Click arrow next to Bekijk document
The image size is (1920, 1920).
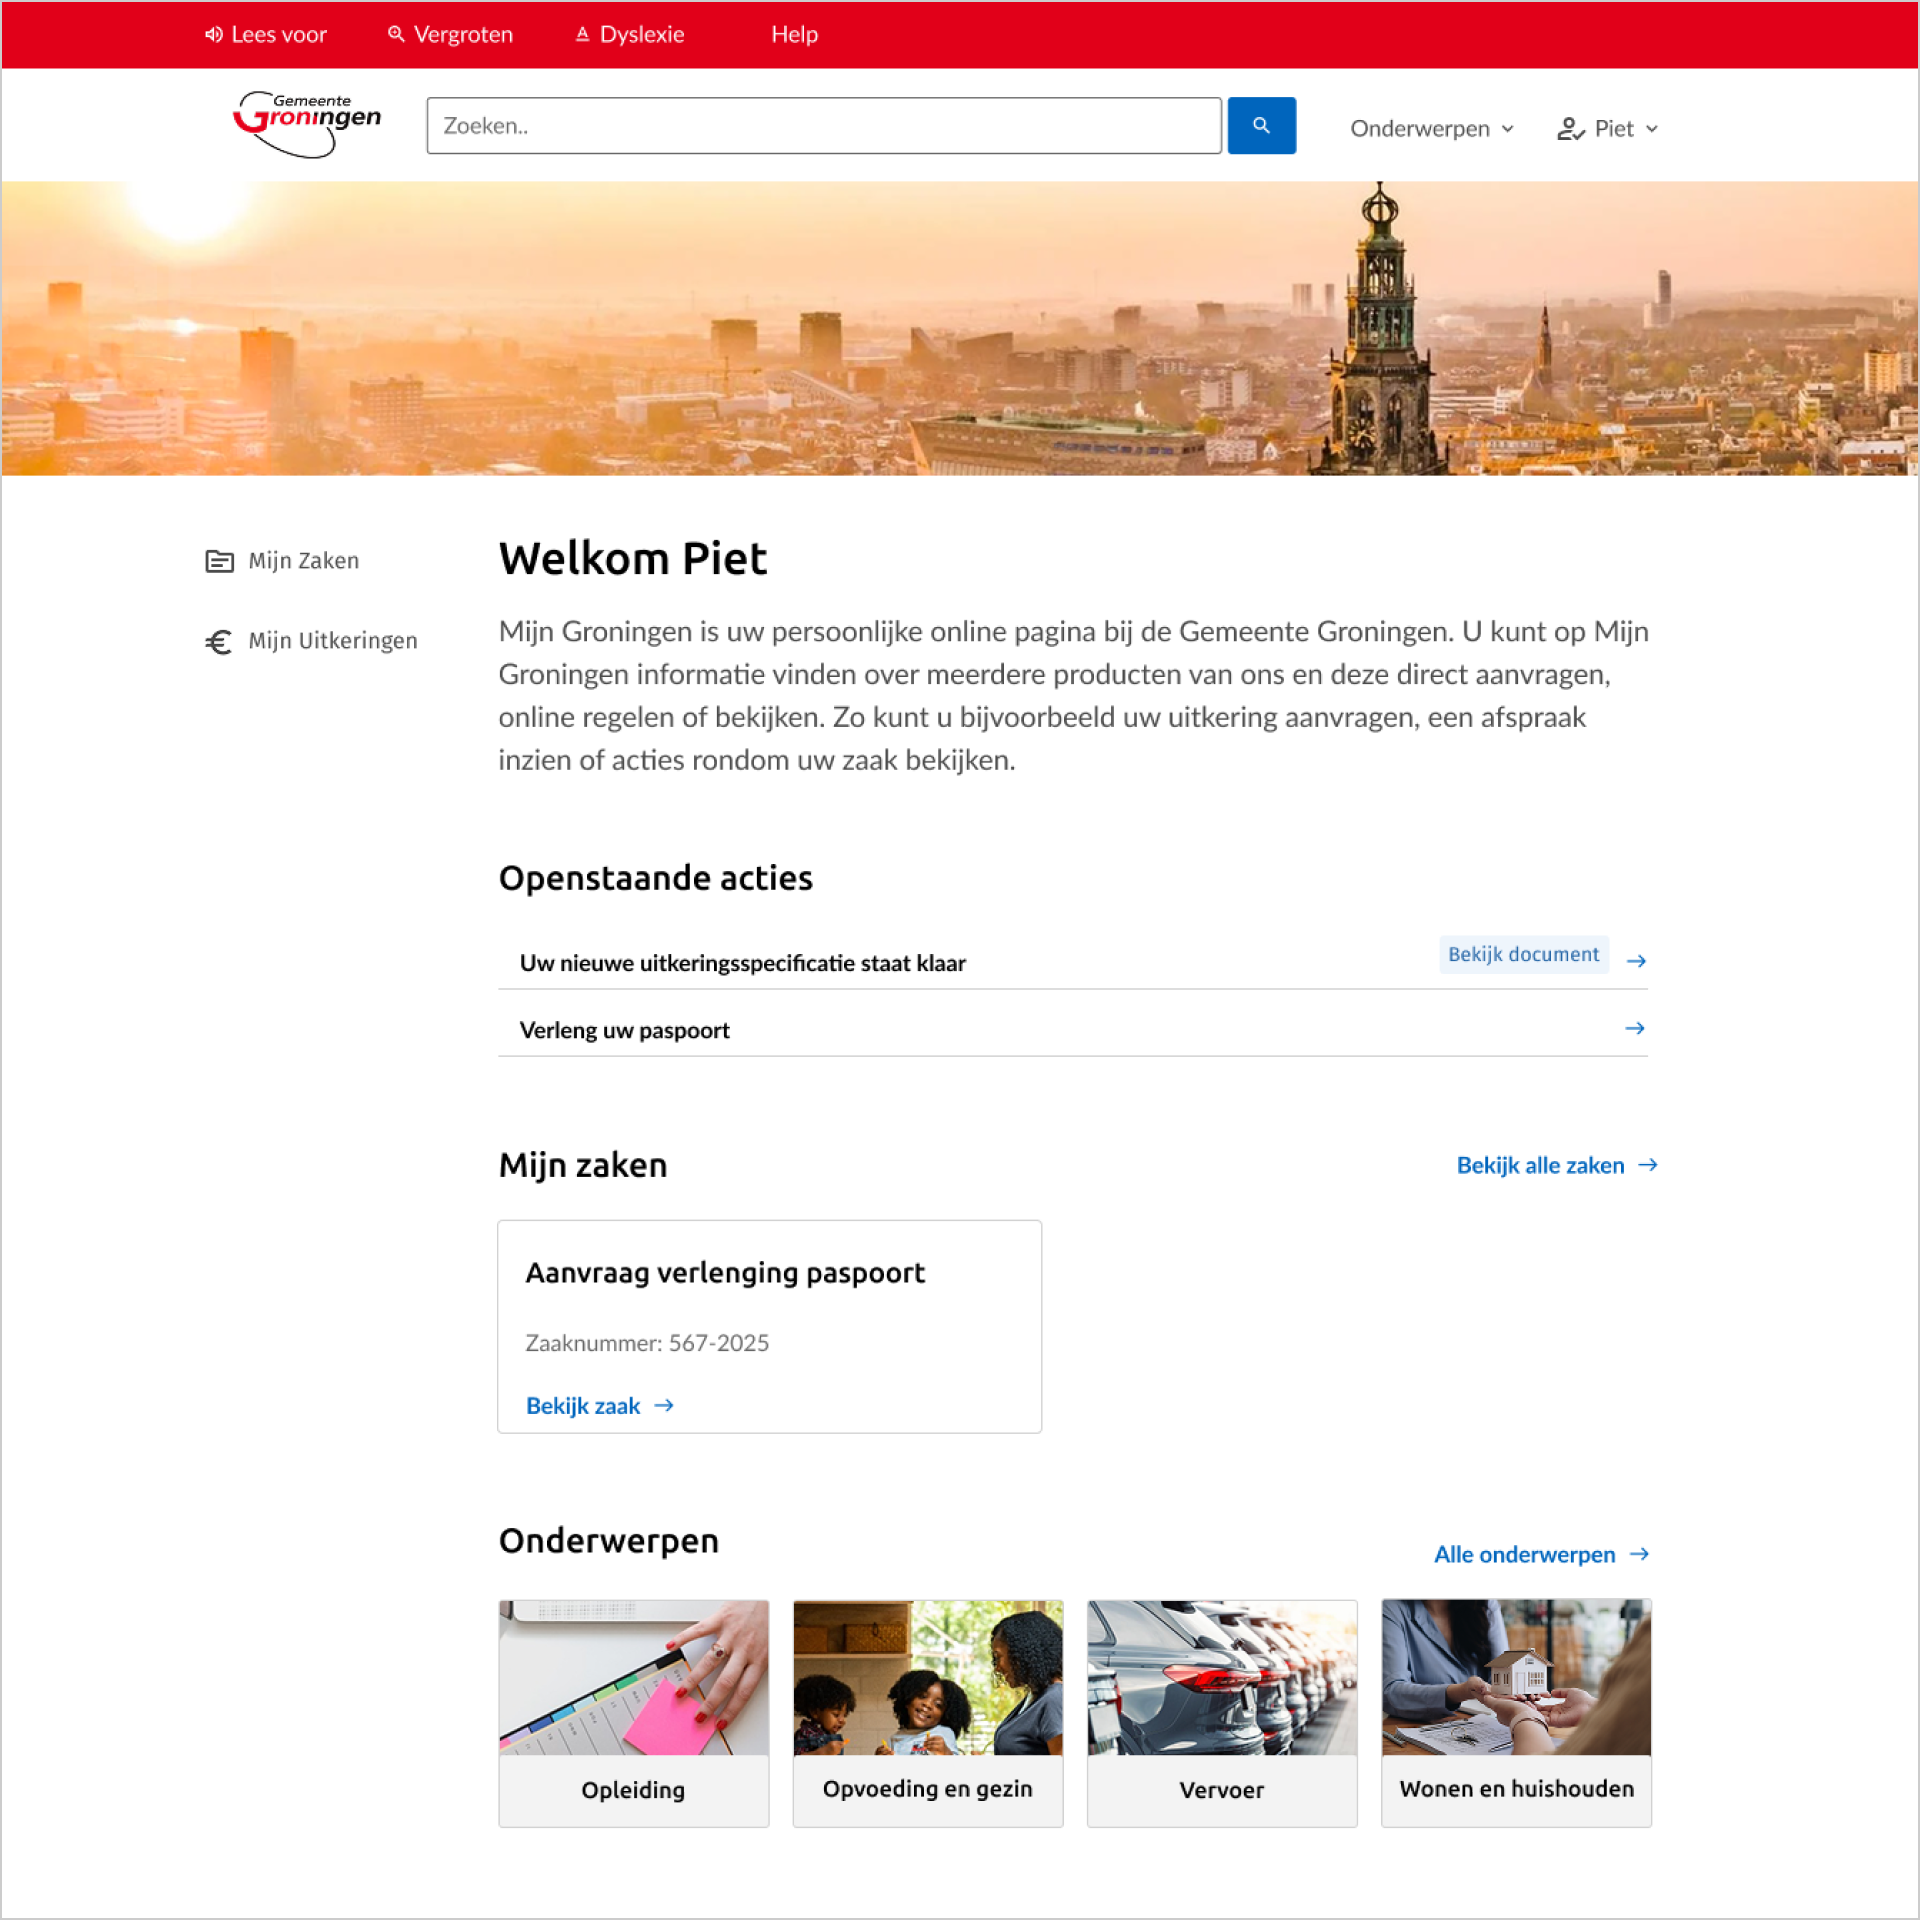(x=1636, y=961)
